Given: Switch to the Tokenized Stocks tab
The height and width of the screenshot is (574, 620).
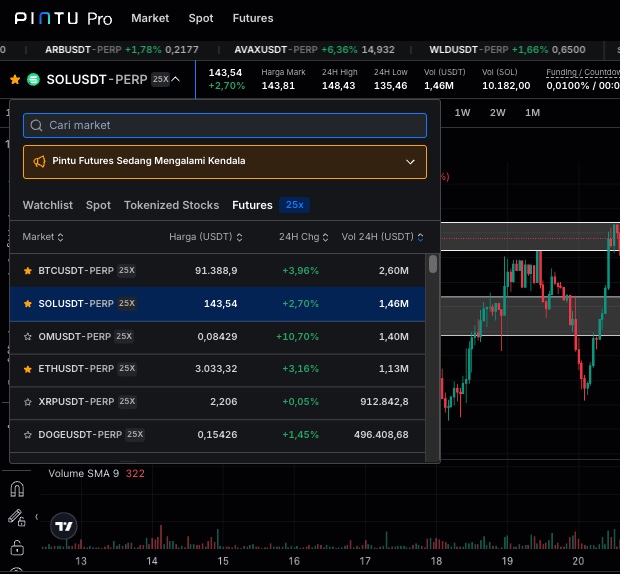Looking at the screenshot, I should click(171, 205).
